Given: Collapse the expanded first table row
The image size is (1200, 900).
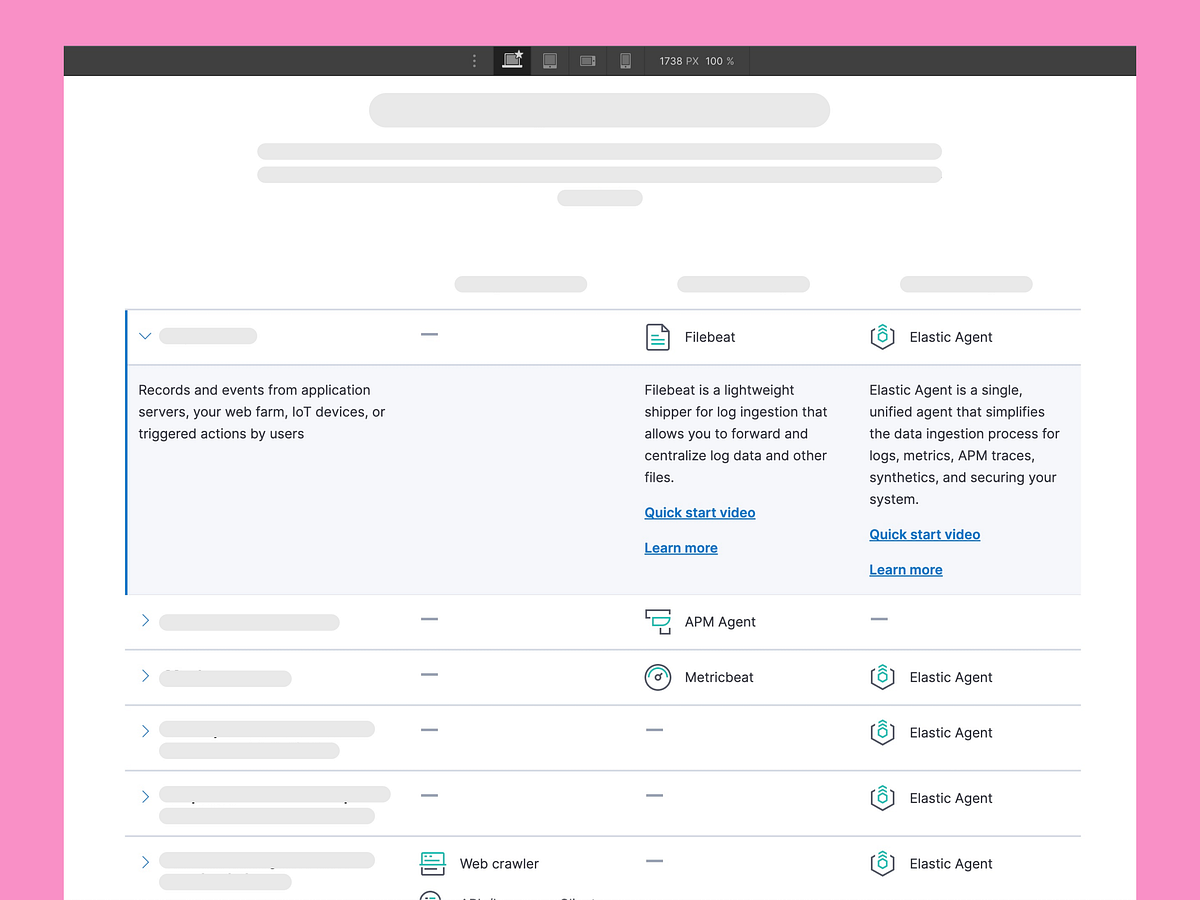Looking at the screenshot, I should 145,336.
